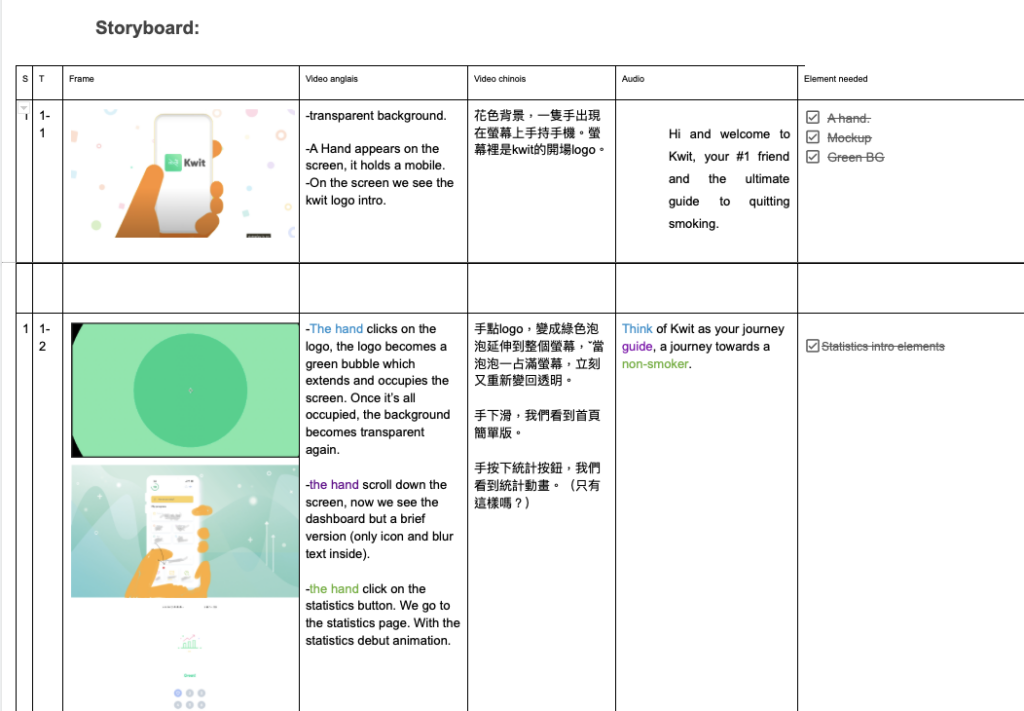Open the small dropdown arrow in first row
Image resolution: width=1024 pixels, height=711 pixels.
(x=24, y=108)
